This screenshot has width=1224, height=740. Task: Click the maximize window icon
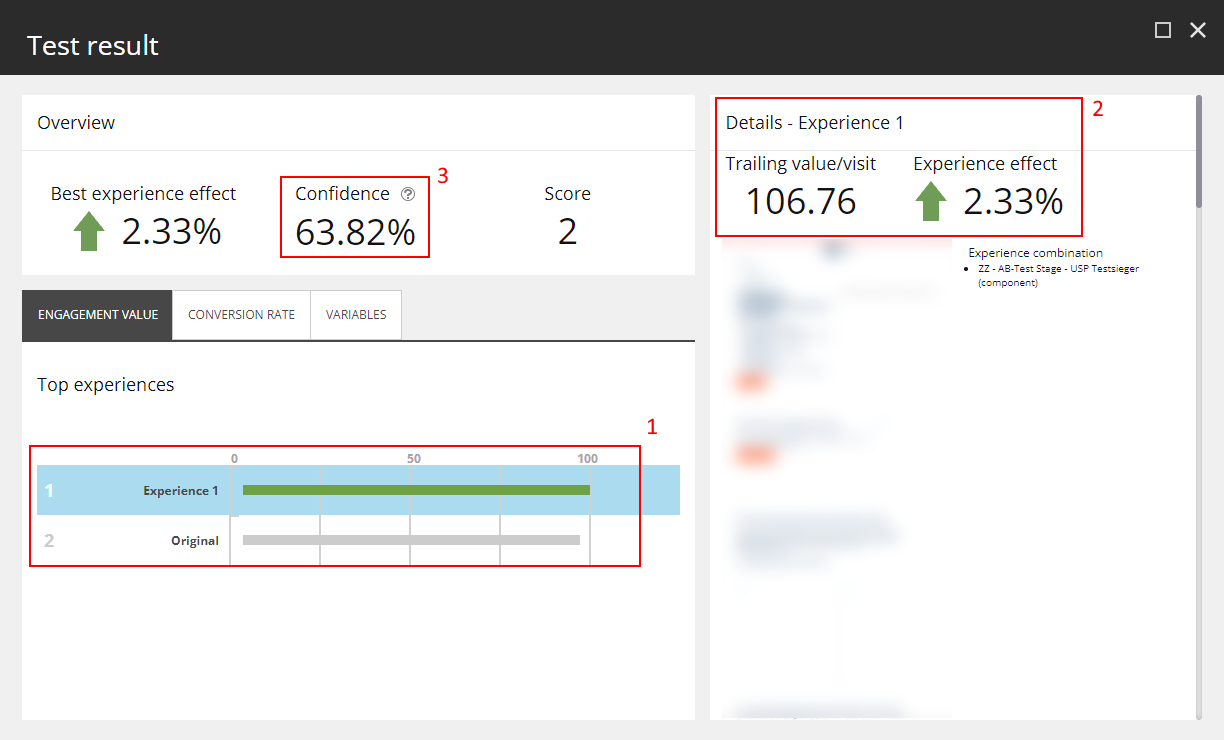[1162, 30]
